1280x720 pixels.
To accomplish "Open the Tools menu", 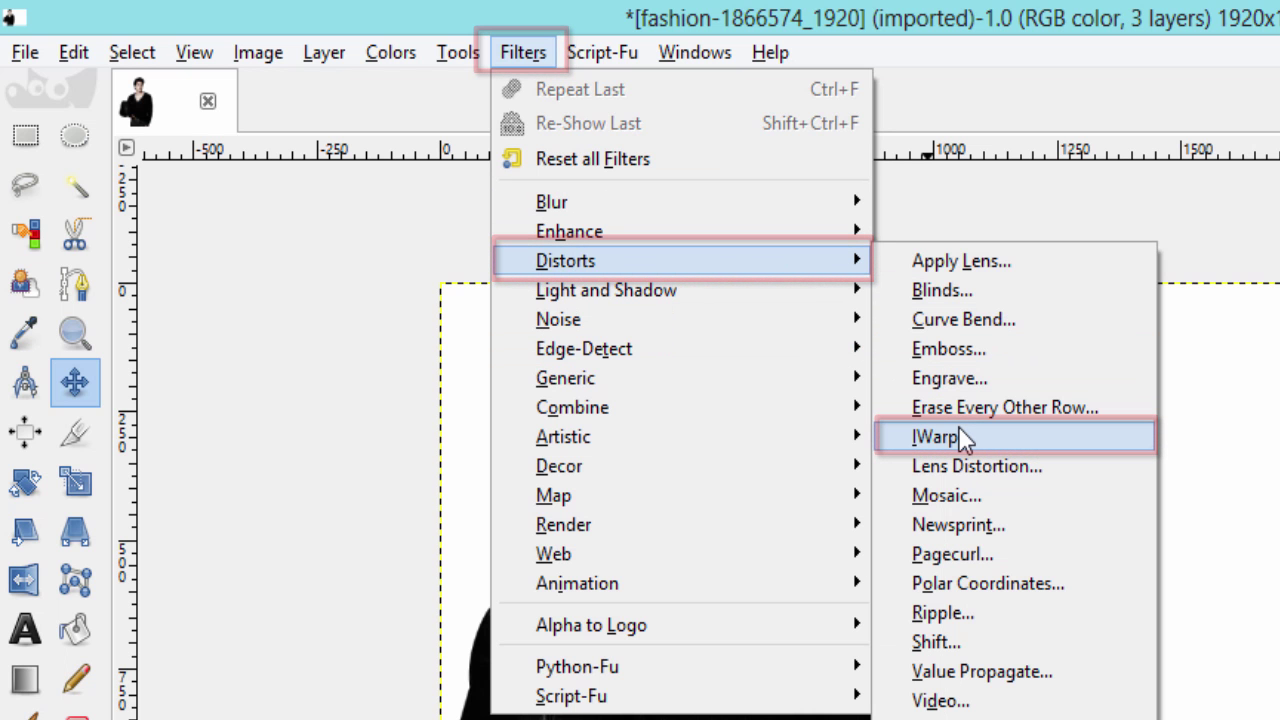I will point(458,52).
